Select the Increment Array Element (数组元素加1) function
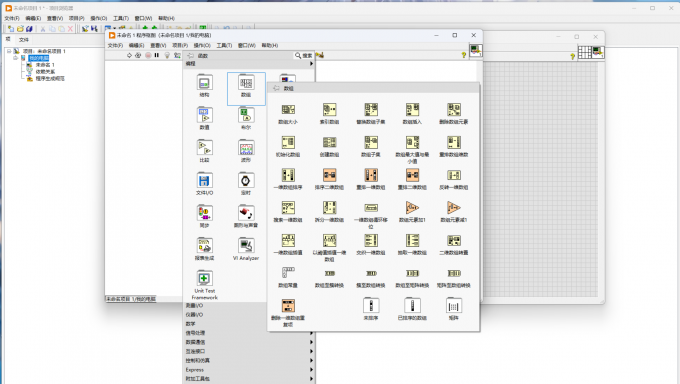Viewport: 680px width, 384px height. [x=412, y=212]
